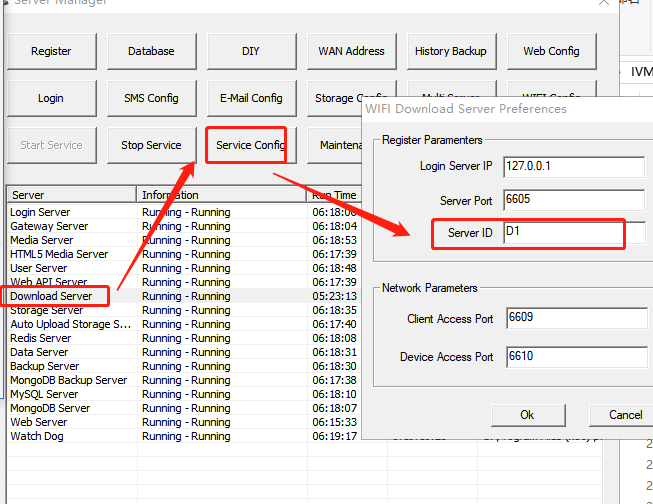The width and height of the screenshot is (653, 504).
Task: Open WAN Address settings
Action: click(x=351, y=51)
